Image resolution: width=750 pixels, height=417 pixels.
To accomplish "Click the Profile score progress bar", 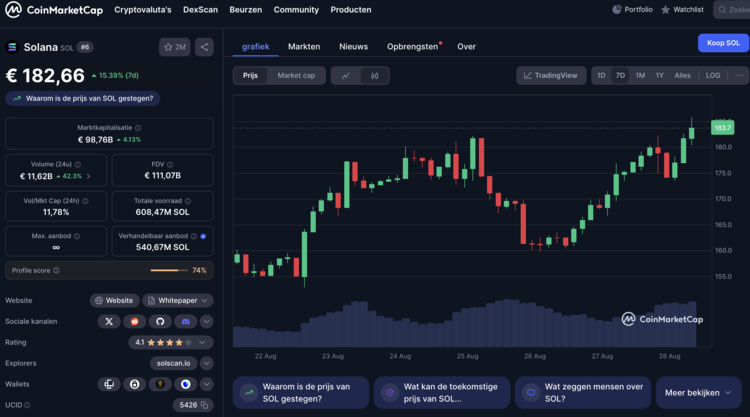I will click(169, 270).
